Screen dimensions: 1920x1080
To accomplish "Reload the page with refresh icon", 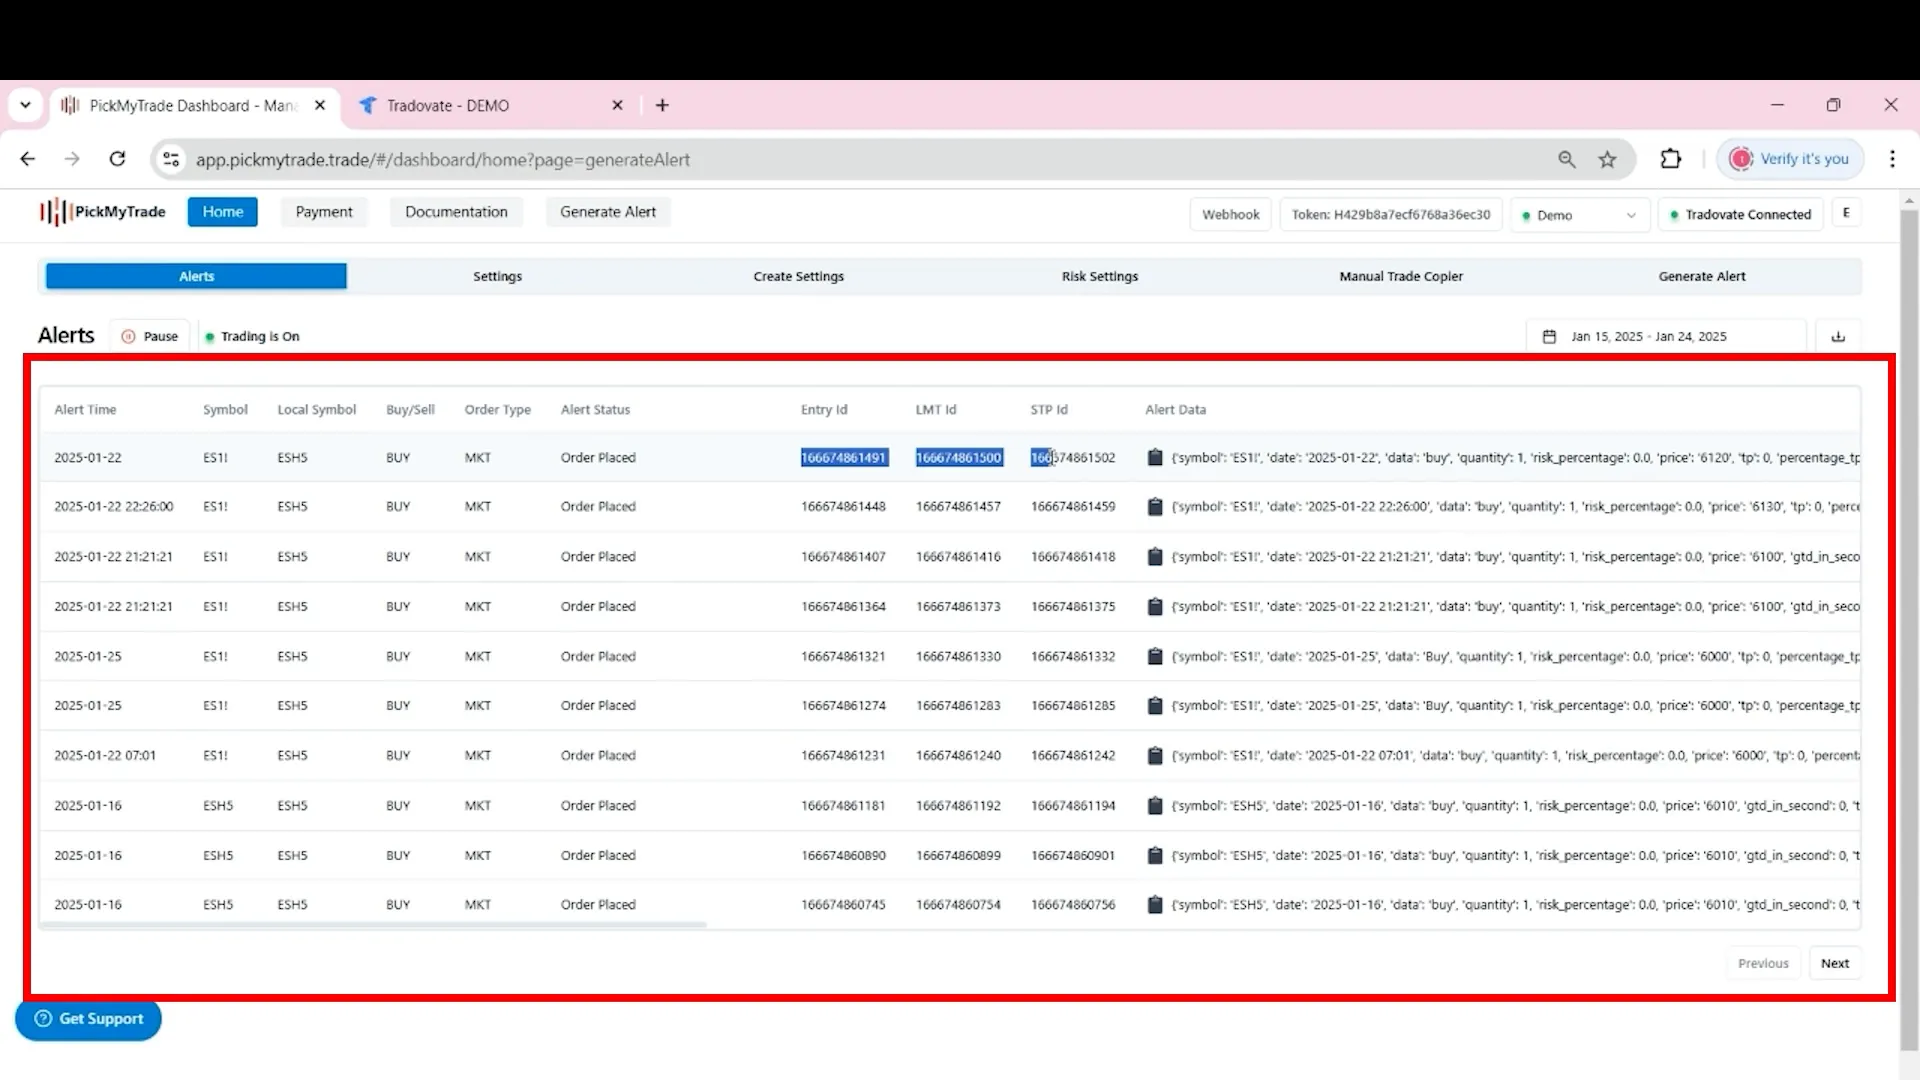I will [x=117, y=159].
